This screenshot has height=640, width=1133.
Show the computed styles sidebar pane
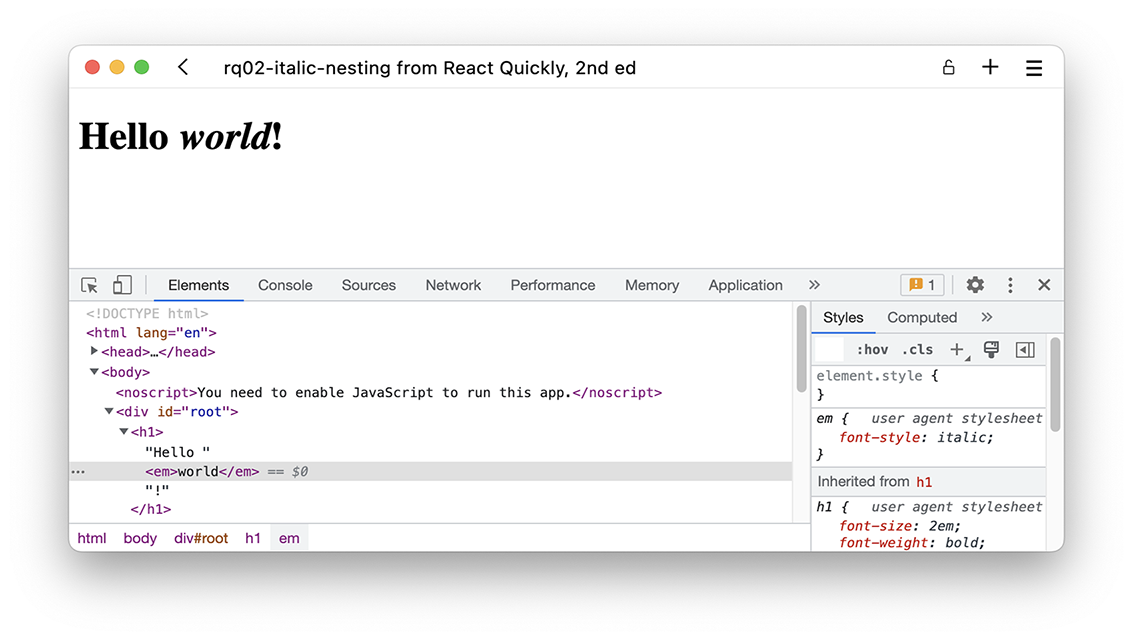pyautogui.click(x=1025, y=349)
